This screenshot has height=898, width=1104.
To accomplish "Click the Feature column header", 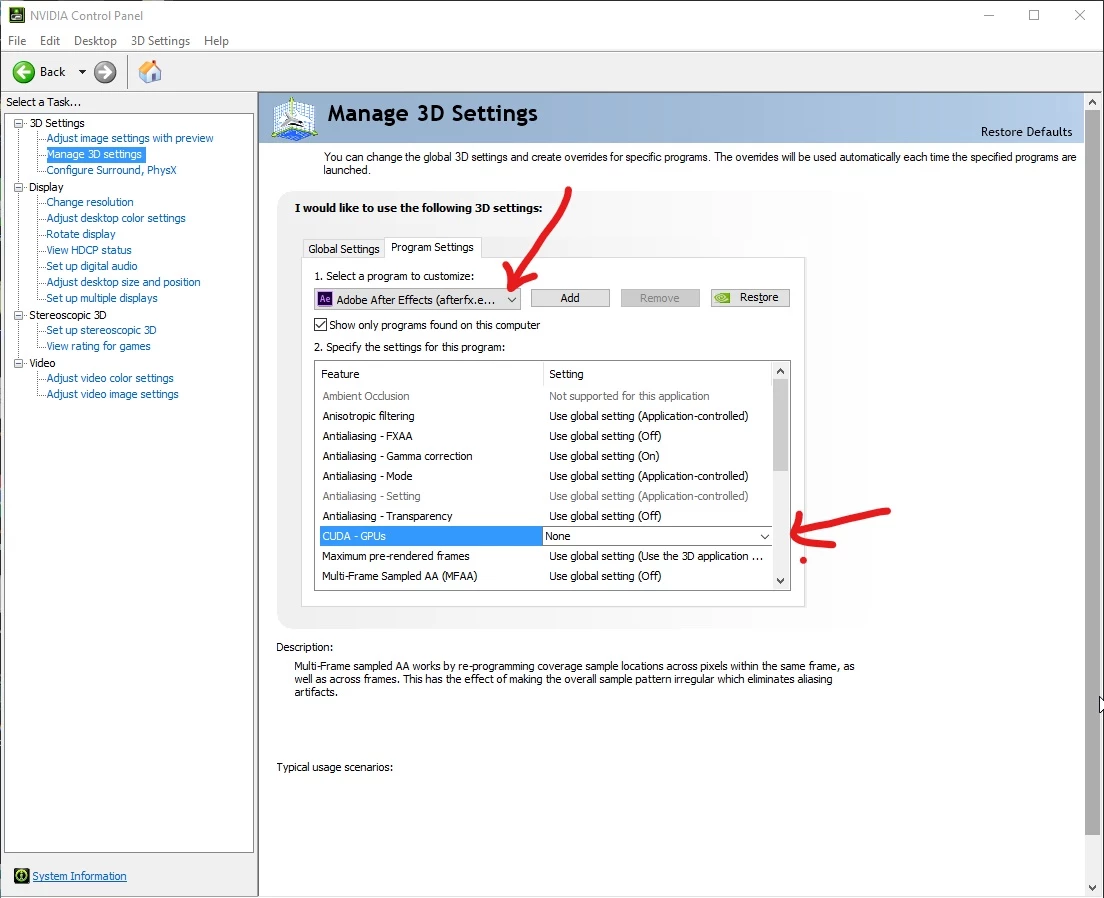I will (429, 374).
